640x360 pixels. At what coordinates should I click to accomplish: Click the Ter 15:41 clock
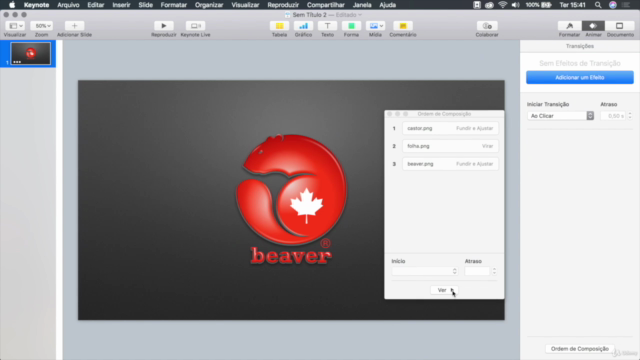pyautogui.click(x=572, y=5)
